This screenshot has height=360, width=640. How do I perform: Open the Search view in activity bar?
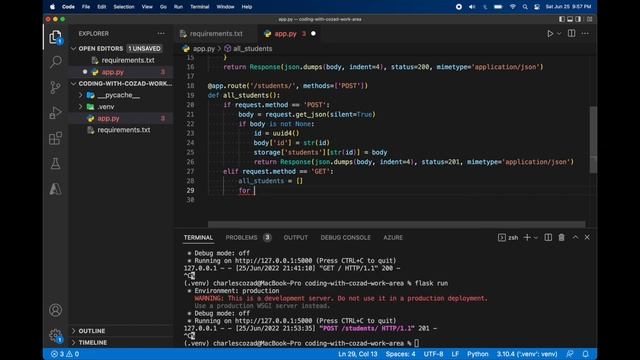point(56,62)
